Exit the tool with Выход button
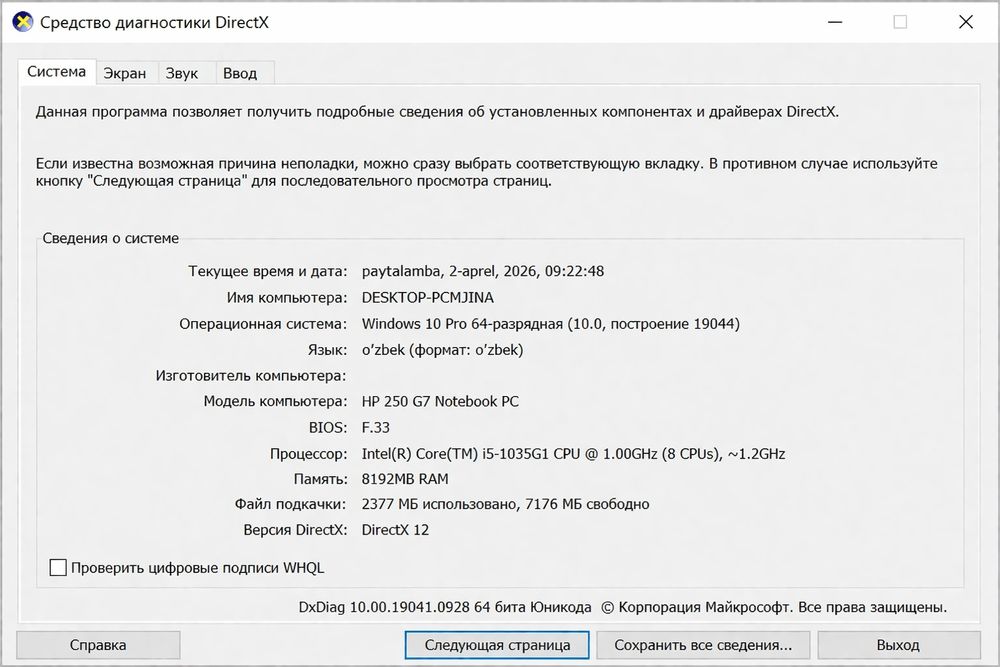1000x667 pixels. (x=898, y=645)
